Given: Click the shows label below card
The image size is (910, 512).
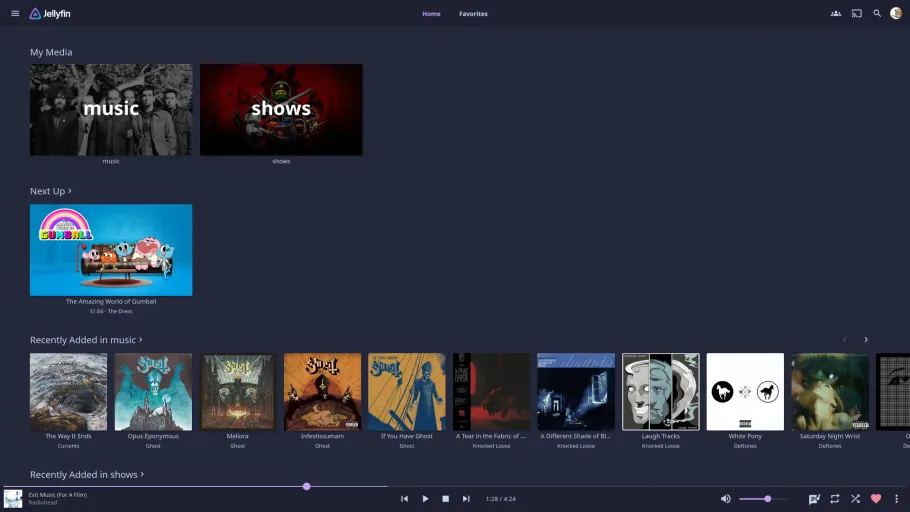Looking at the screenshot, I should click(x=281, y=161).
